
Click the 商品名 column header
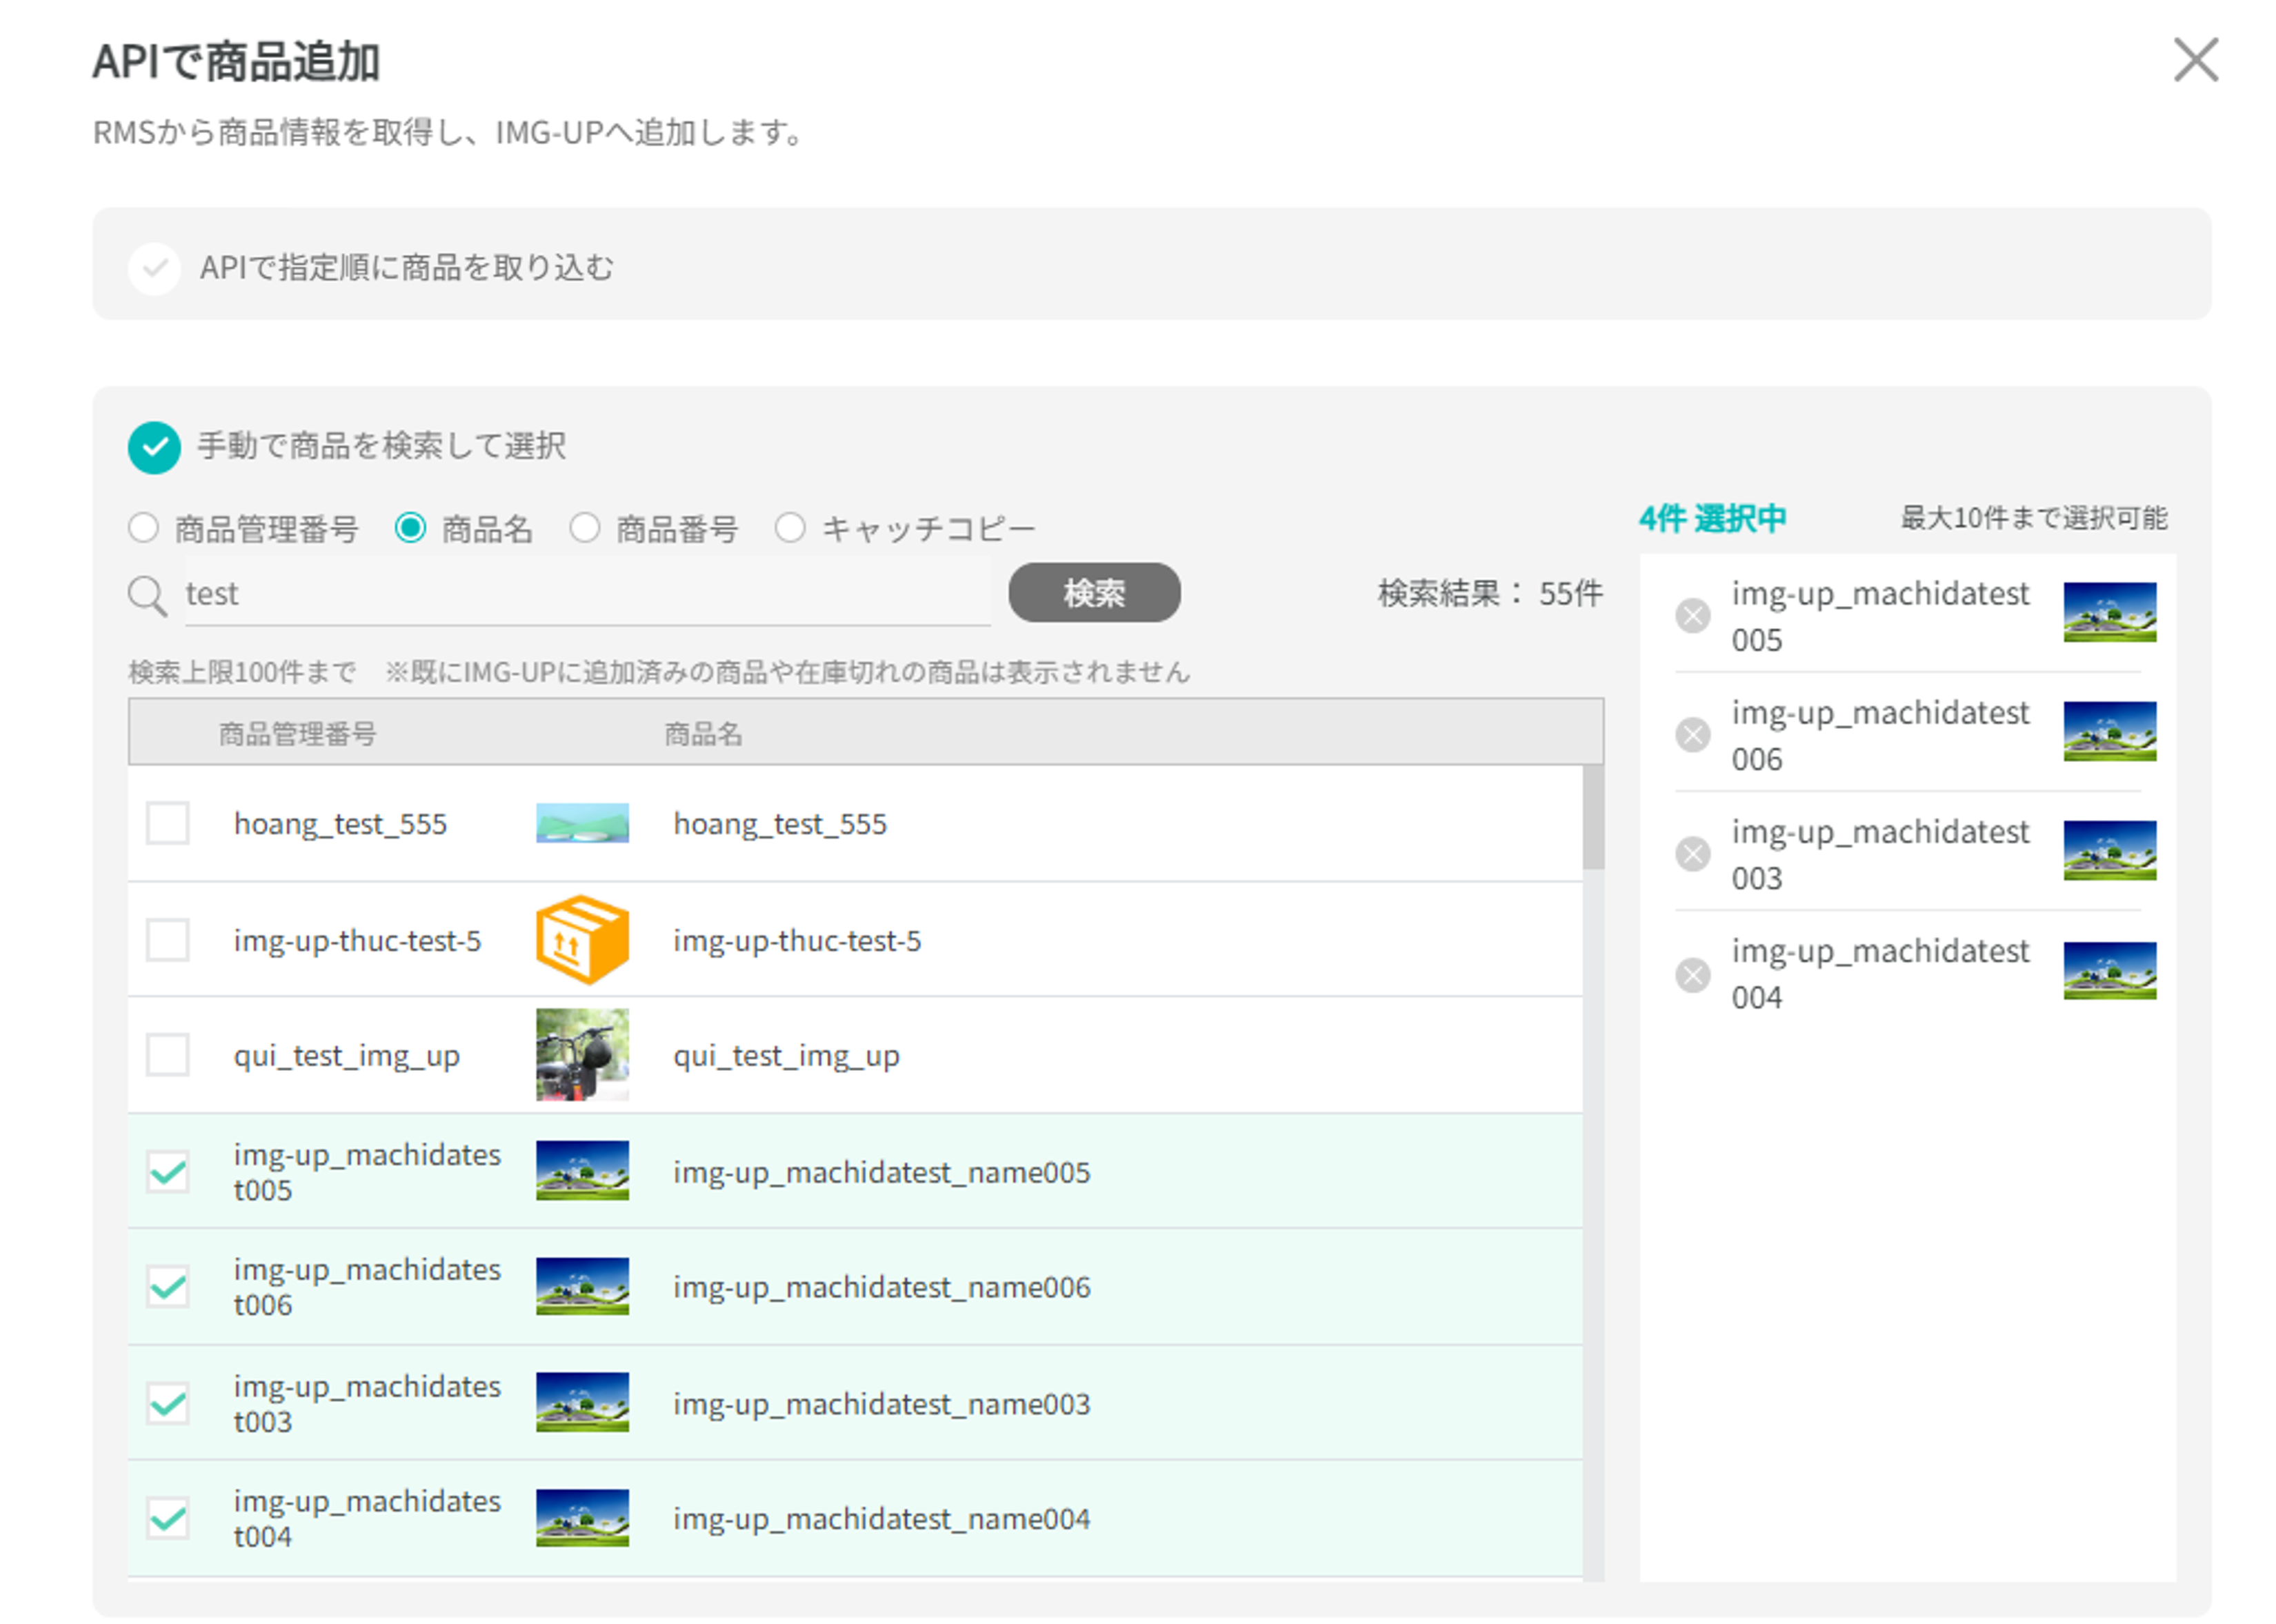[x=703, y=734]
